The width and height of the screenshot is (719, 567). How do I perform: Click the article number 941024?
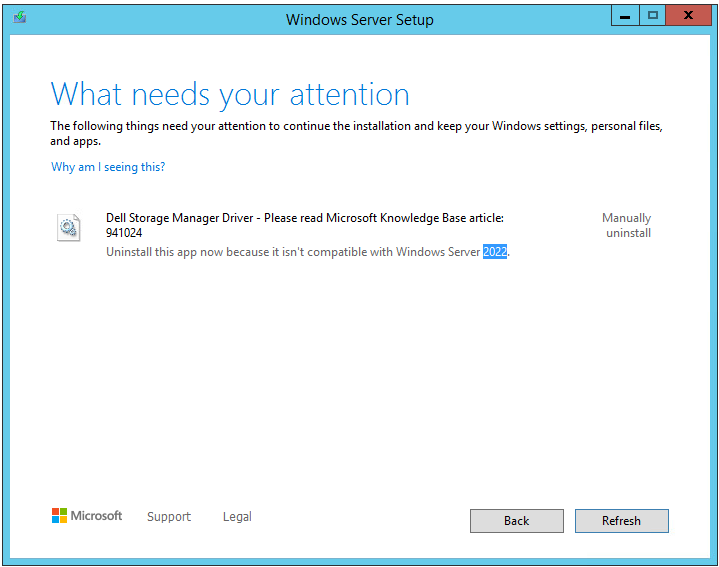click(124, 233)
